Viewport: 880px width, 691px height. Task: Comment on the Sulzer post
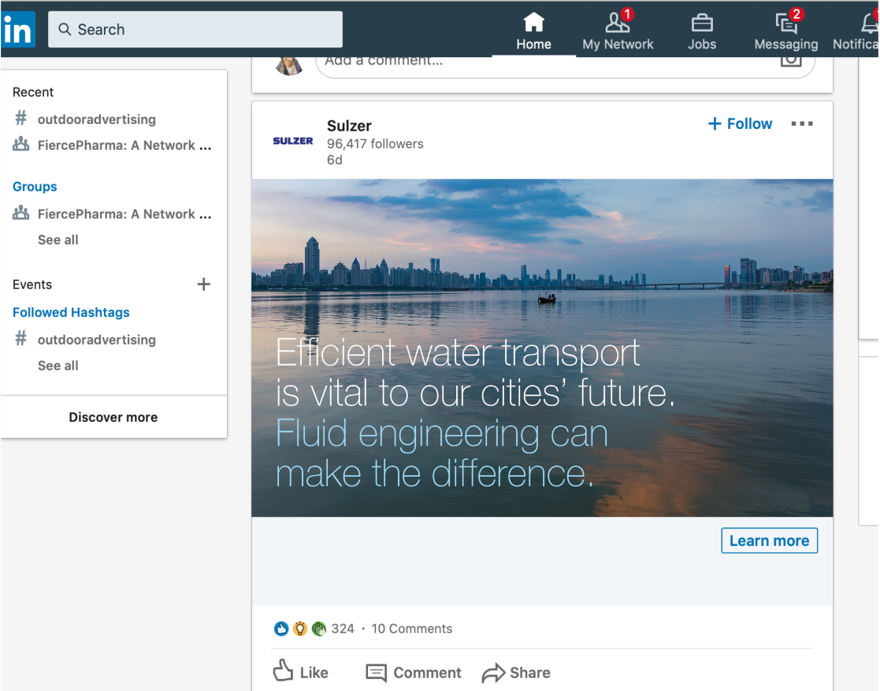pyautogui.click(x=414, y=672)
